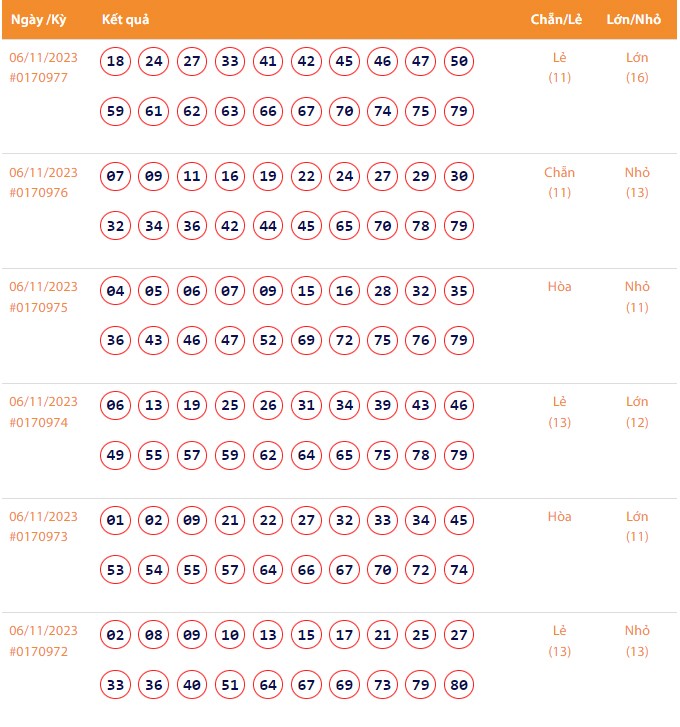Click the Hòa result for draw #0170975

click(x=559, y=287)
